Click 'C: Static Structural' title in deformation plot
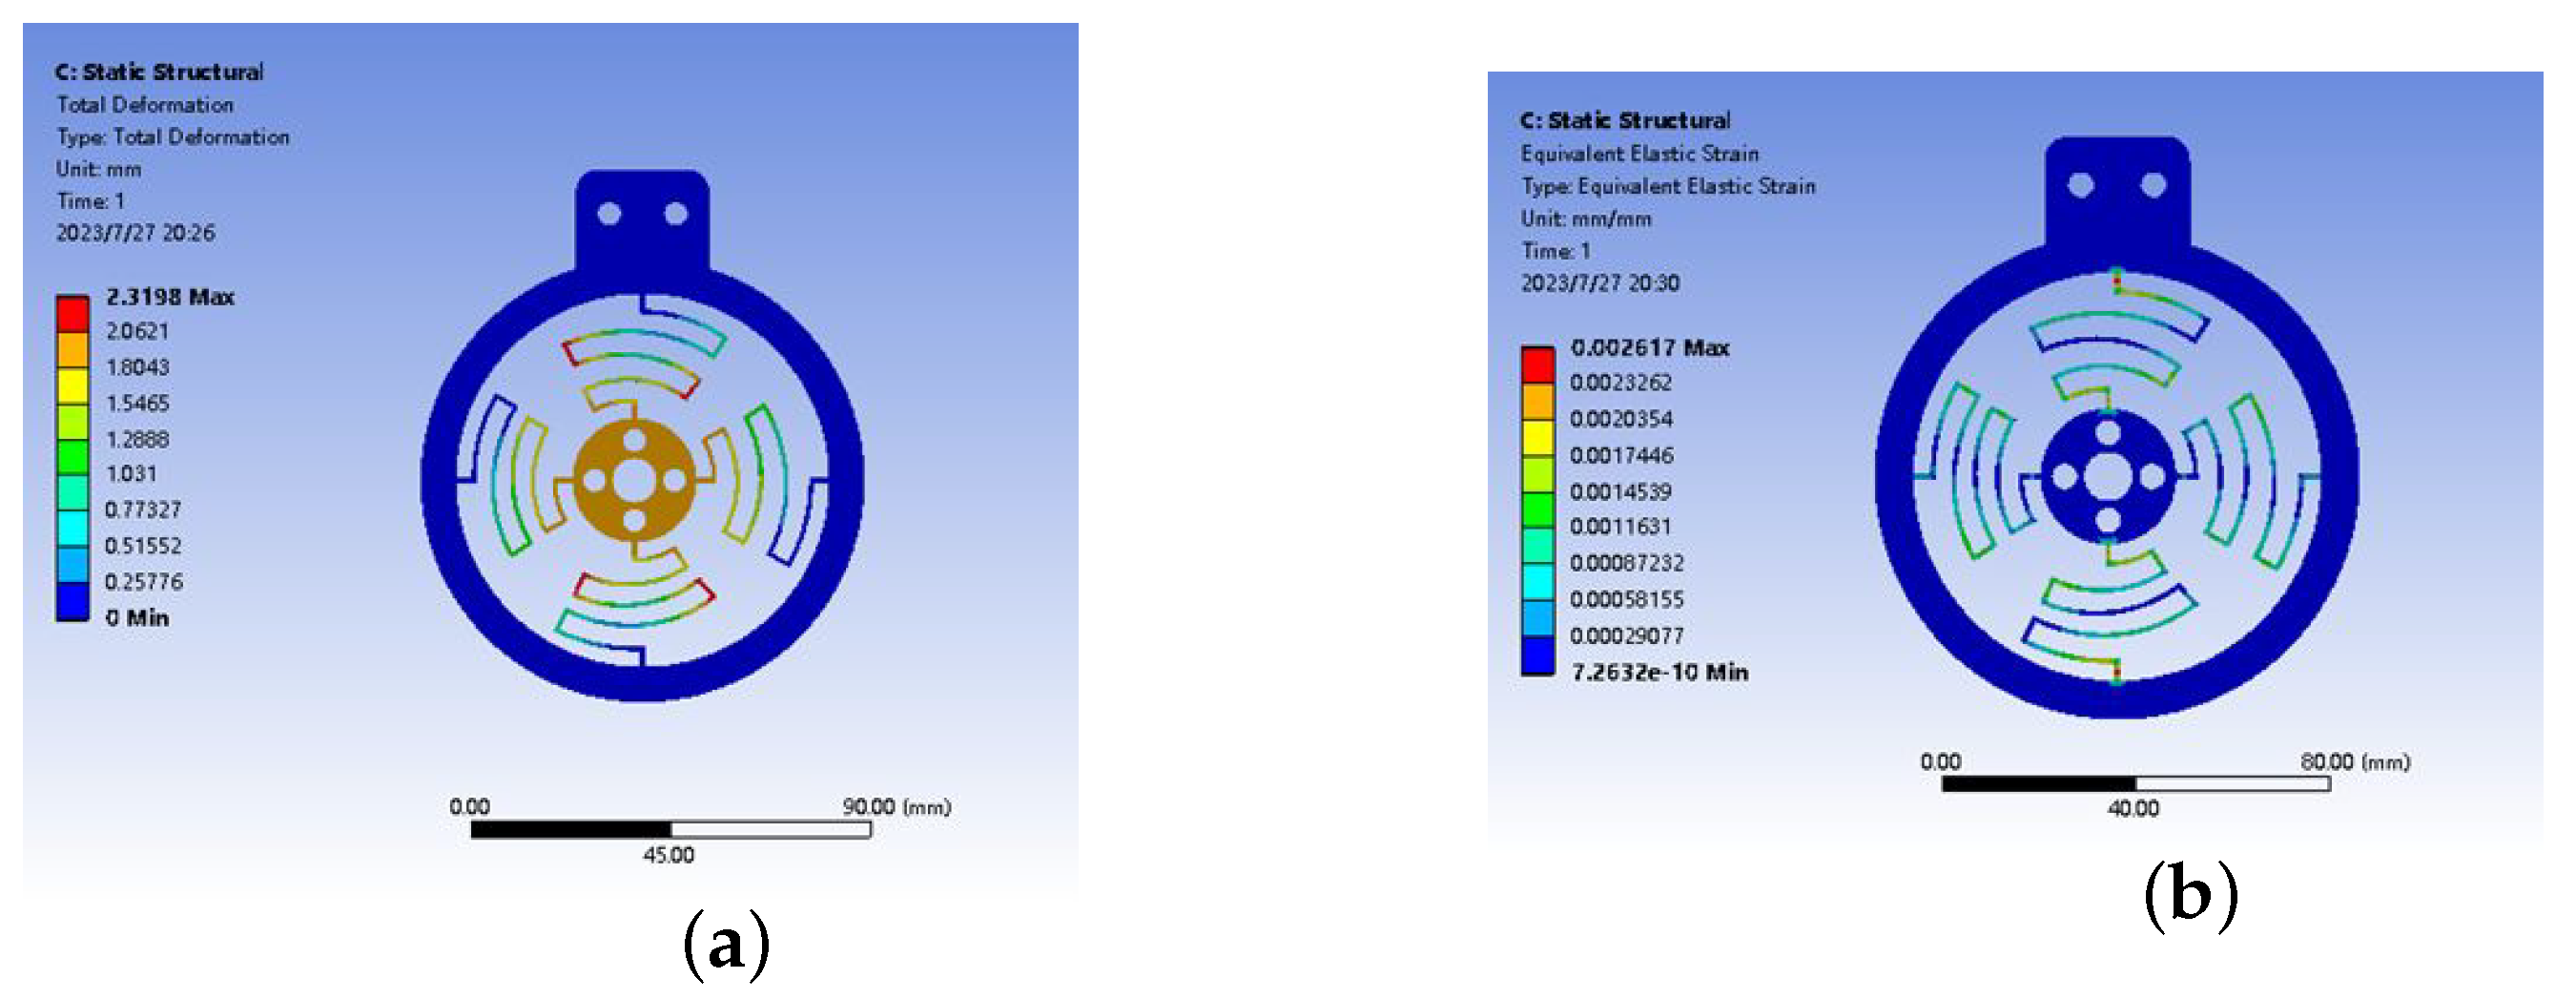Screen dimensions: 2576x999 tap(160, 72)
